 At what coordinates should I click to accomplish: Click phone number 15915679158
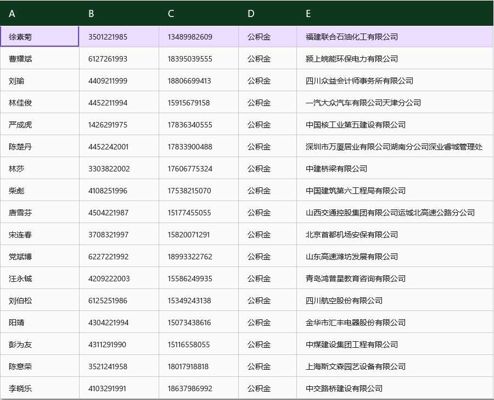(x=199, y=103)
